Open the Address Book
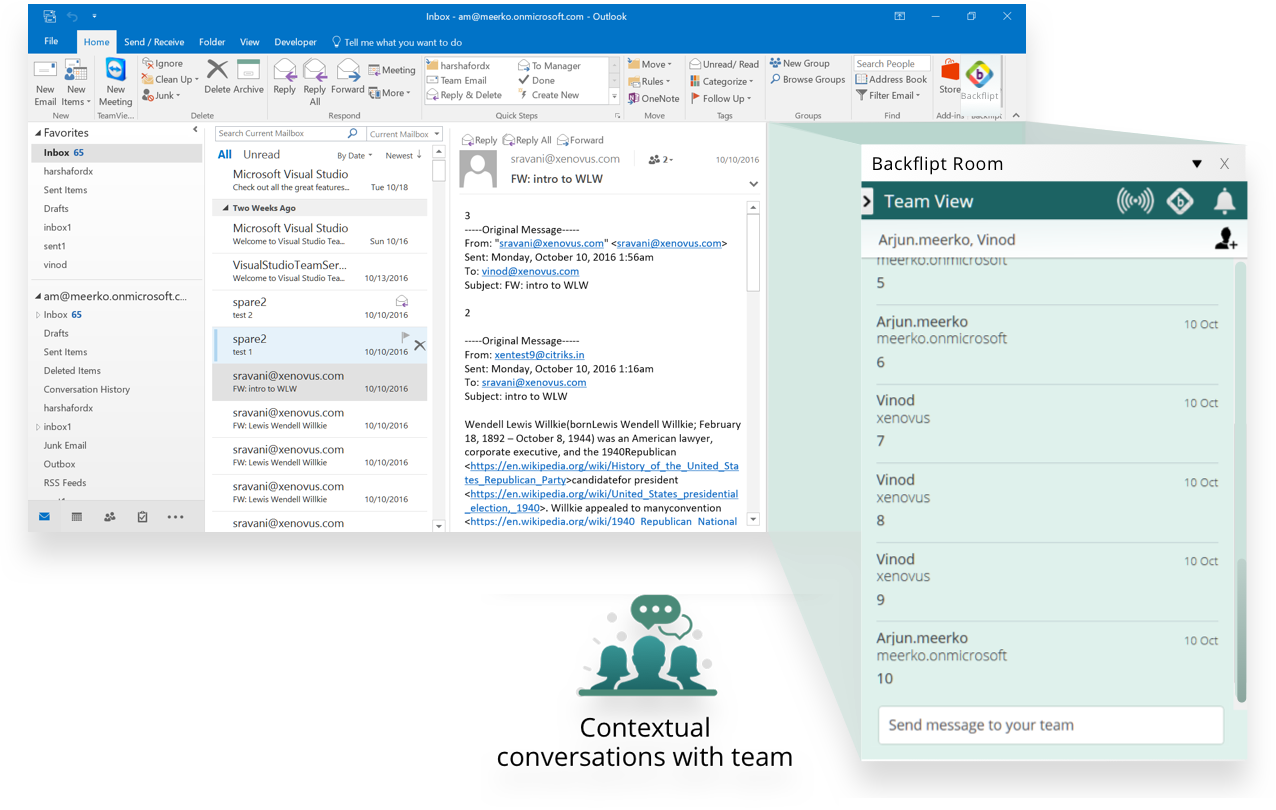The width and height of the screenshot is (1276, 810). pos(892,80)
